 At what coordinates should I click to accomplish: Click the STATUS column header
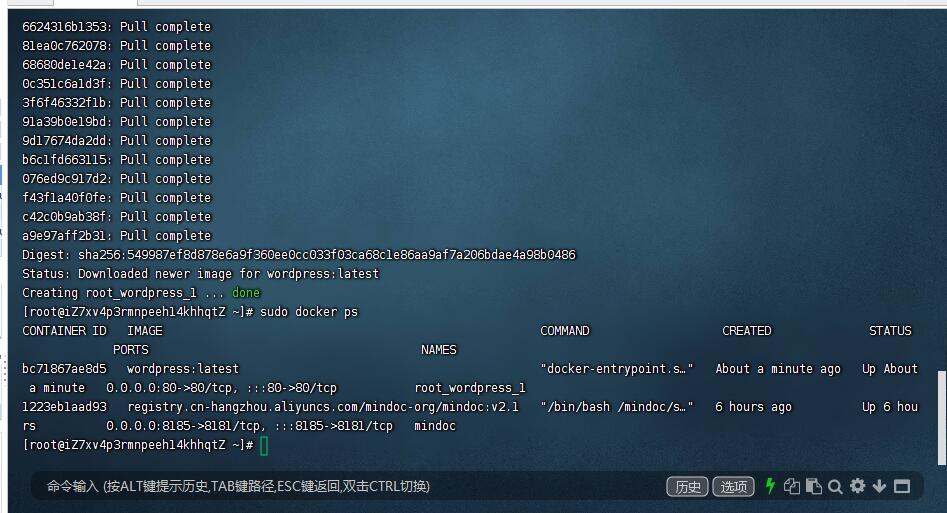[x=890, y=331]
